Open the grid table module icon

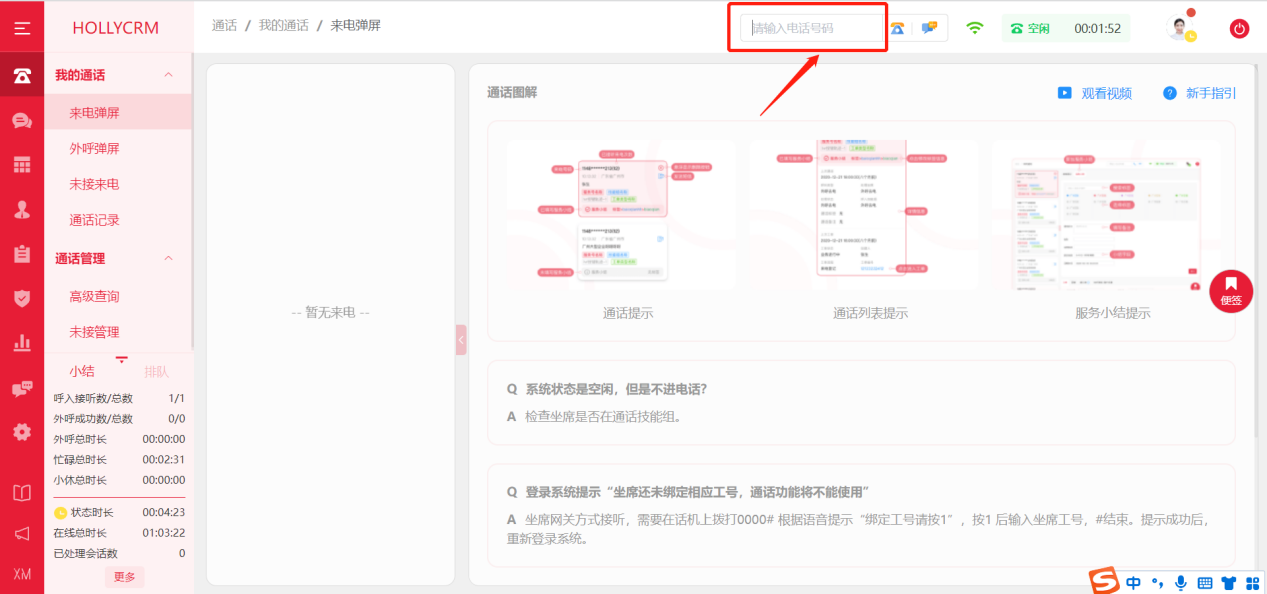click(x=22, y=165)
